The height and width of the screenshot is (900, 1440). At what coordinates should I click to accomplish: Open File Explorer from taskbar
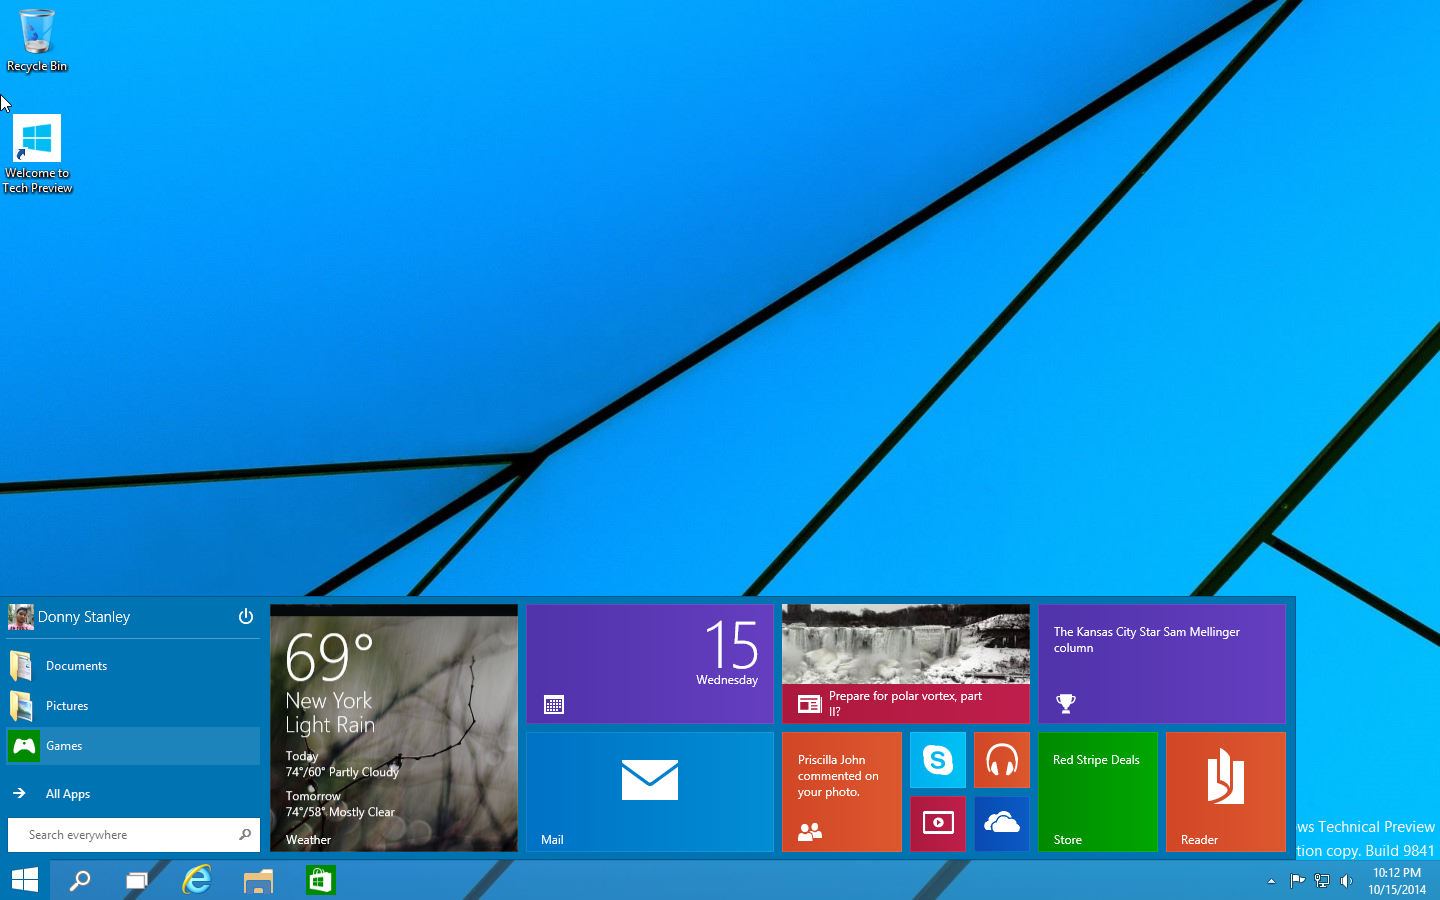(x=258, y=880)
